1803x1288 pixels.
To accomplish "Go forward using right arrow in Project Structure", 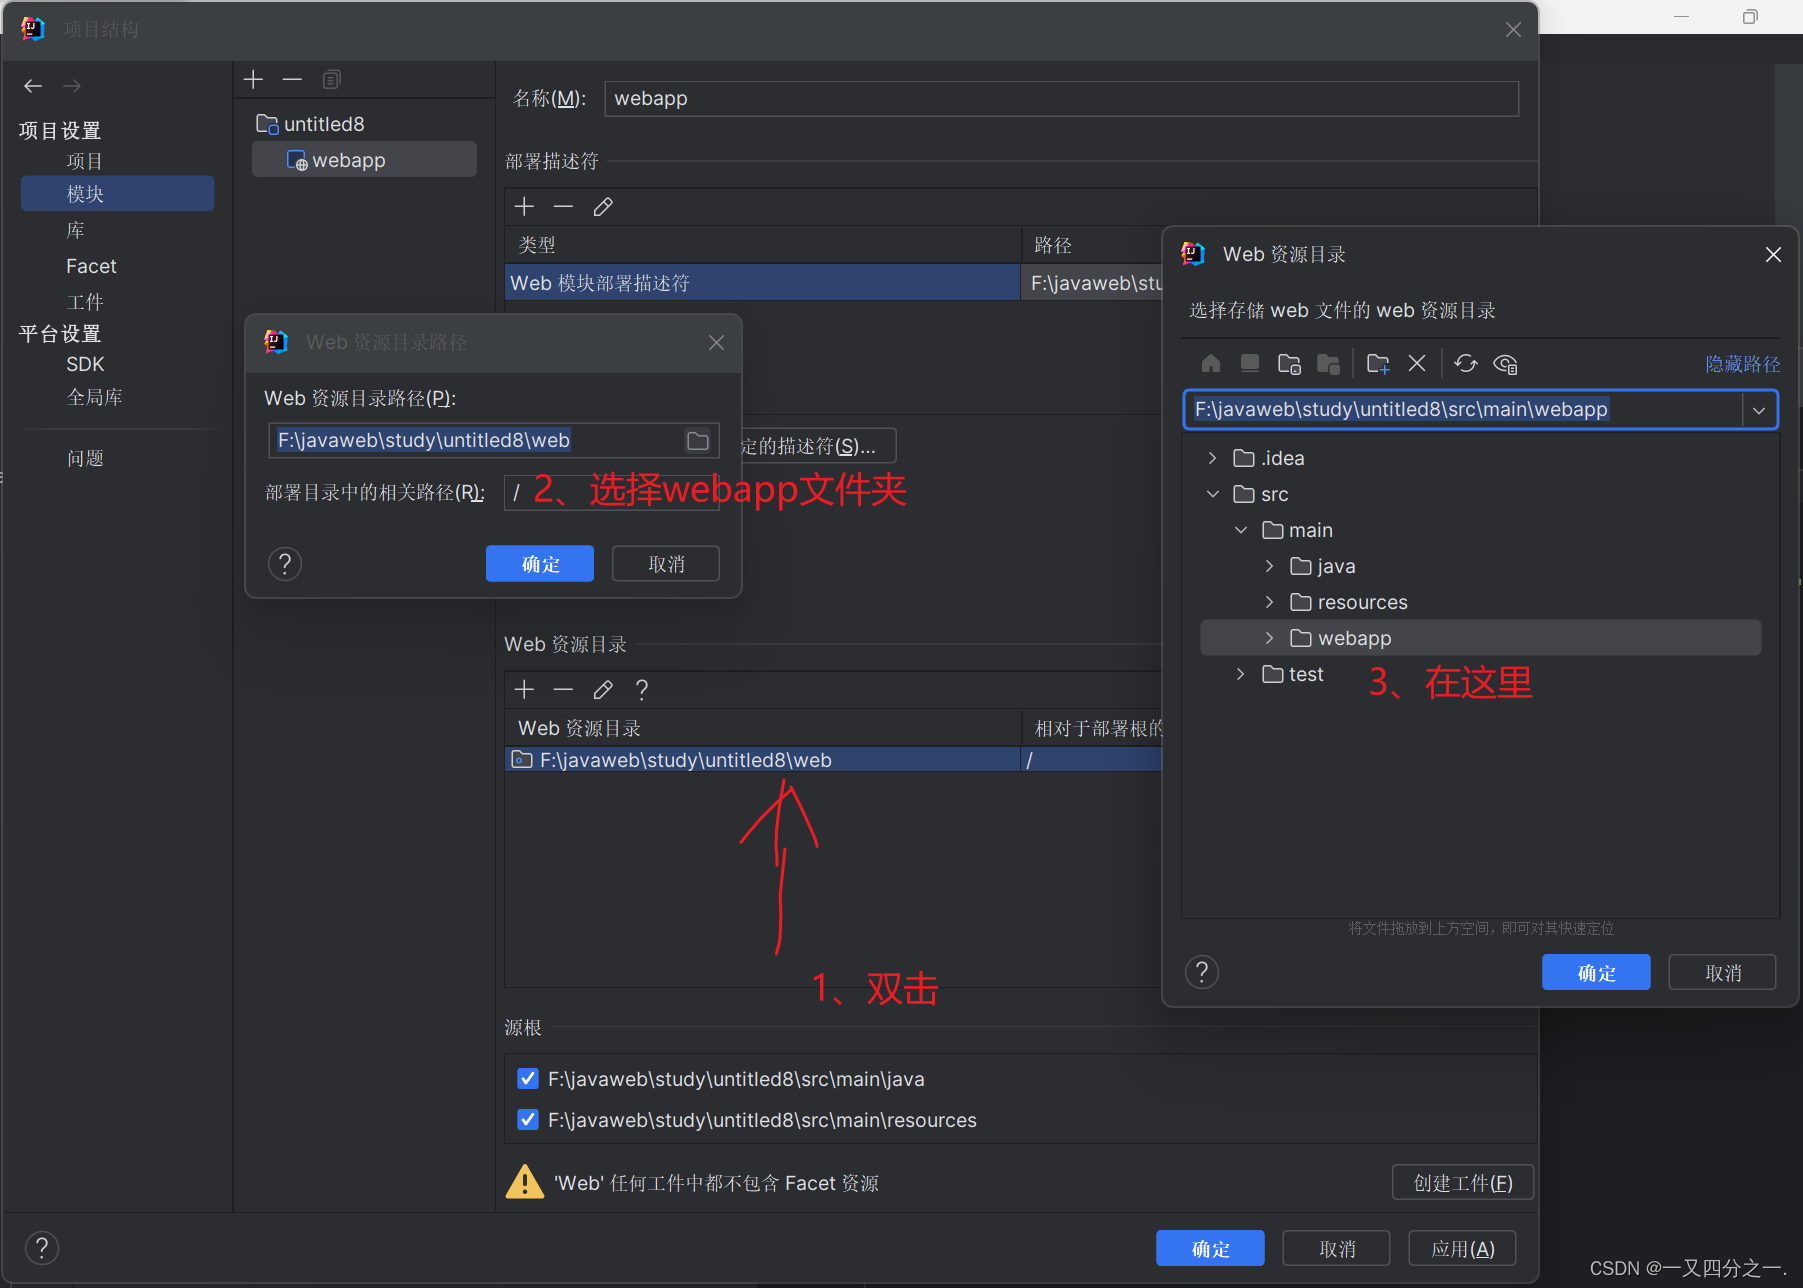I will (x=72, y=86).
